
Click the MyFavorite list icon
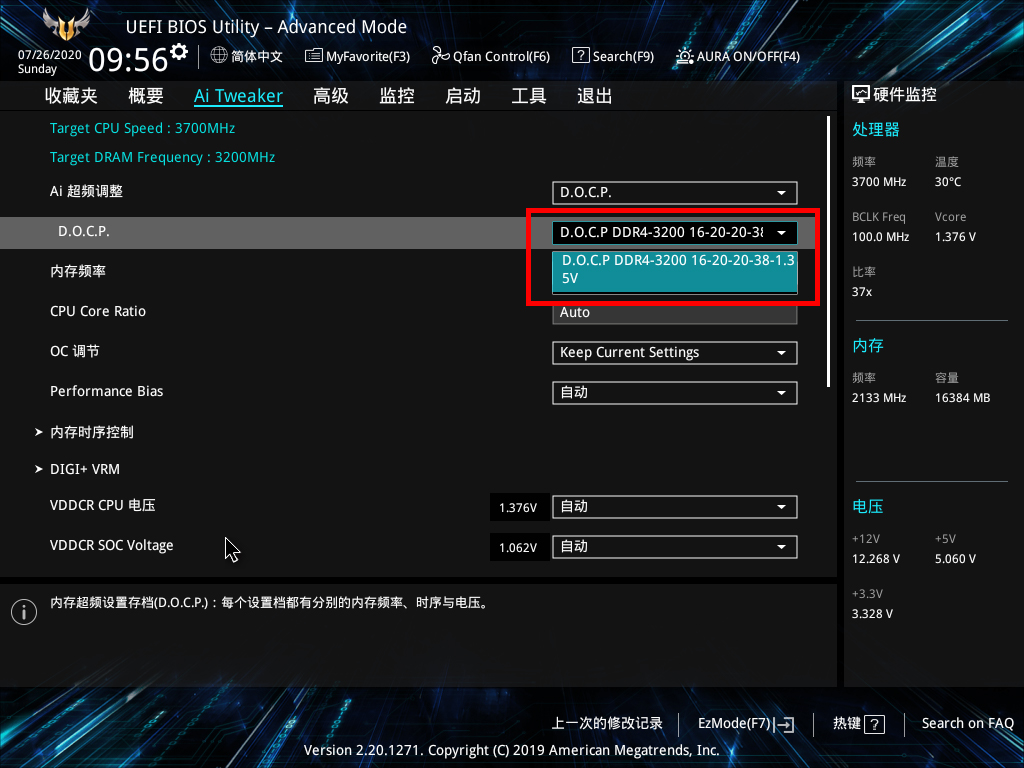tap(313, 56)
